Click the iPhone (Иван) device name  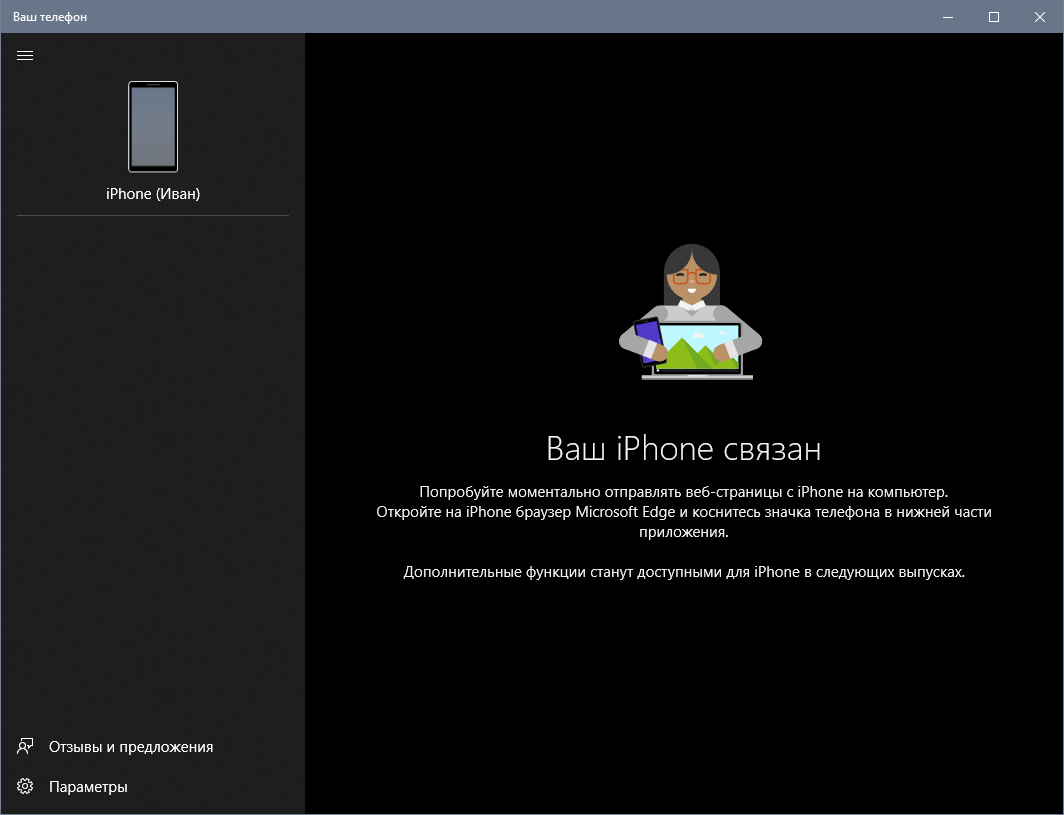[x=153, y=193]
